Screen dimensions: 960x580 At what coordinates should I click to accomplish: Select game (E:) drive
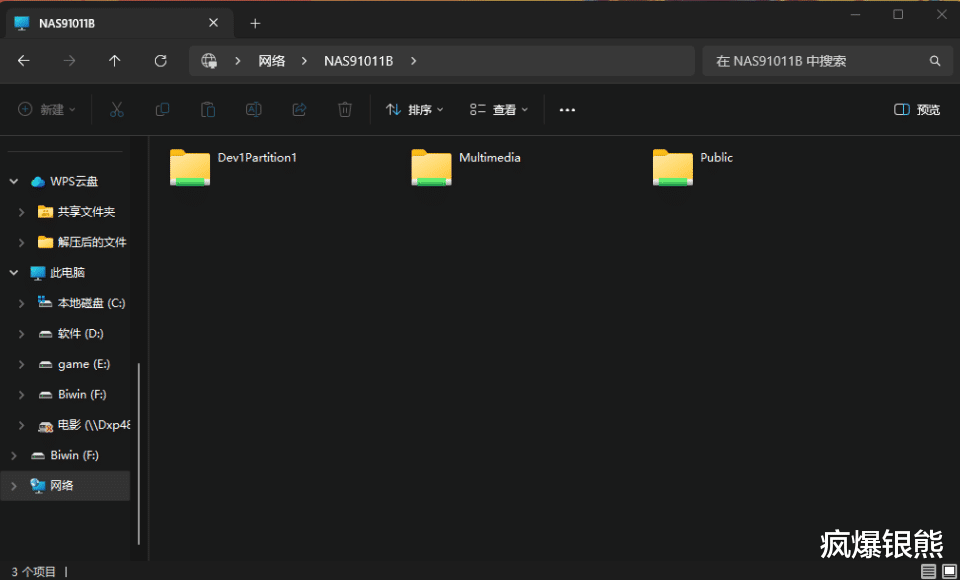[84, 364]
